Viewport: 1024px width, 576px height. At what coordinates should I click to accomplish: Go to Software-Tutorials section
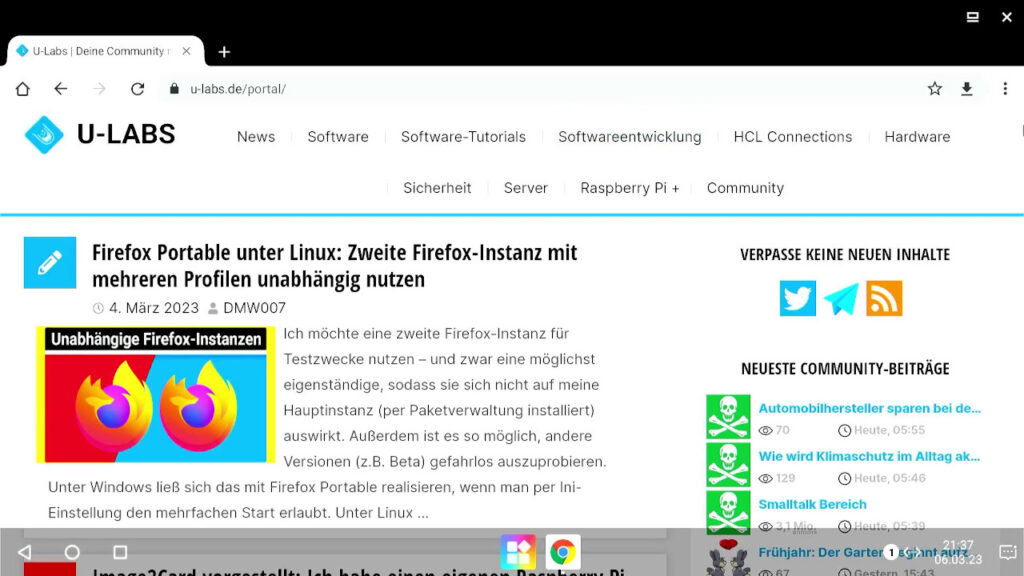(463, 136)
